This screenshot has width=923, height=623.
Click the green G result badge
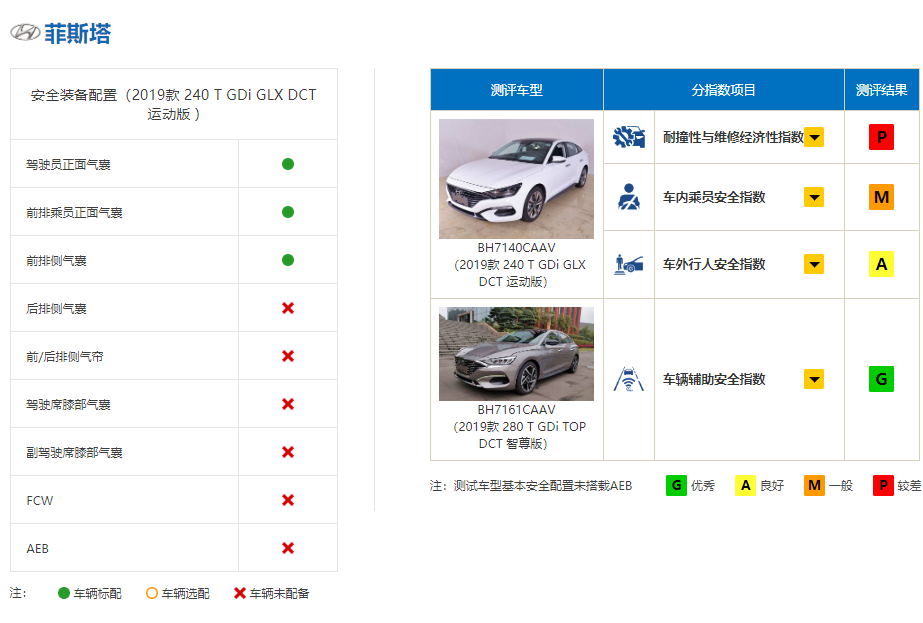[881, 379]
